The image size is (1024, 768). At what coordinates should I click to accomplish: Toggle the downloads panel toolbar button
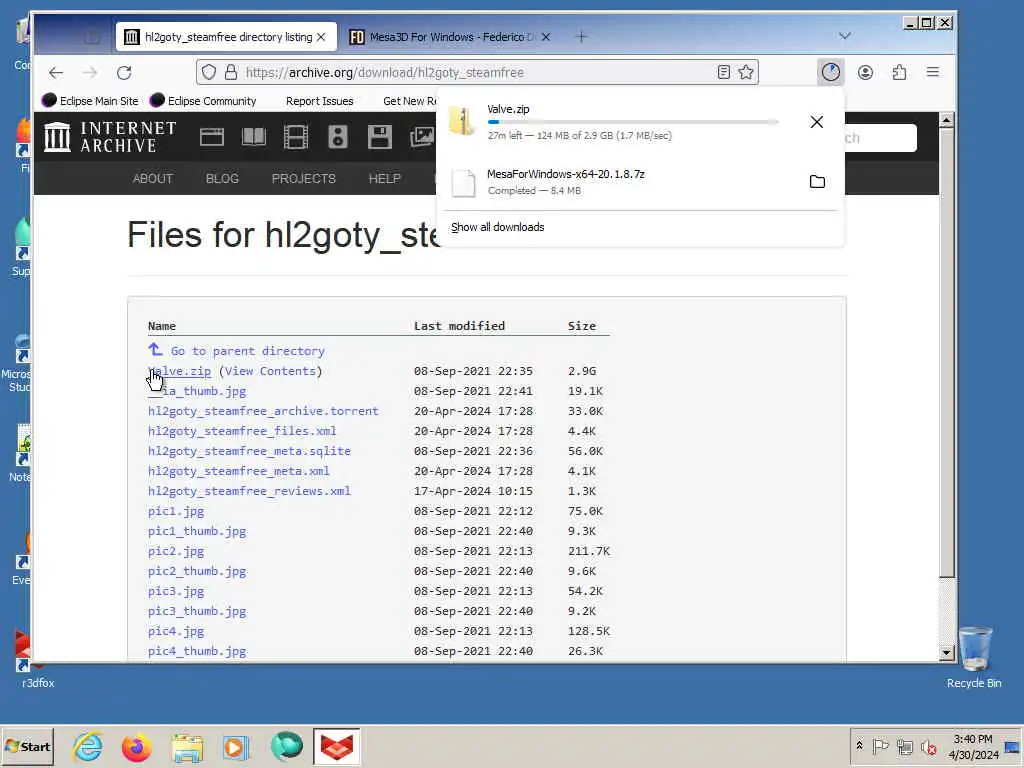pyautogui.click(x=831, y=72)
